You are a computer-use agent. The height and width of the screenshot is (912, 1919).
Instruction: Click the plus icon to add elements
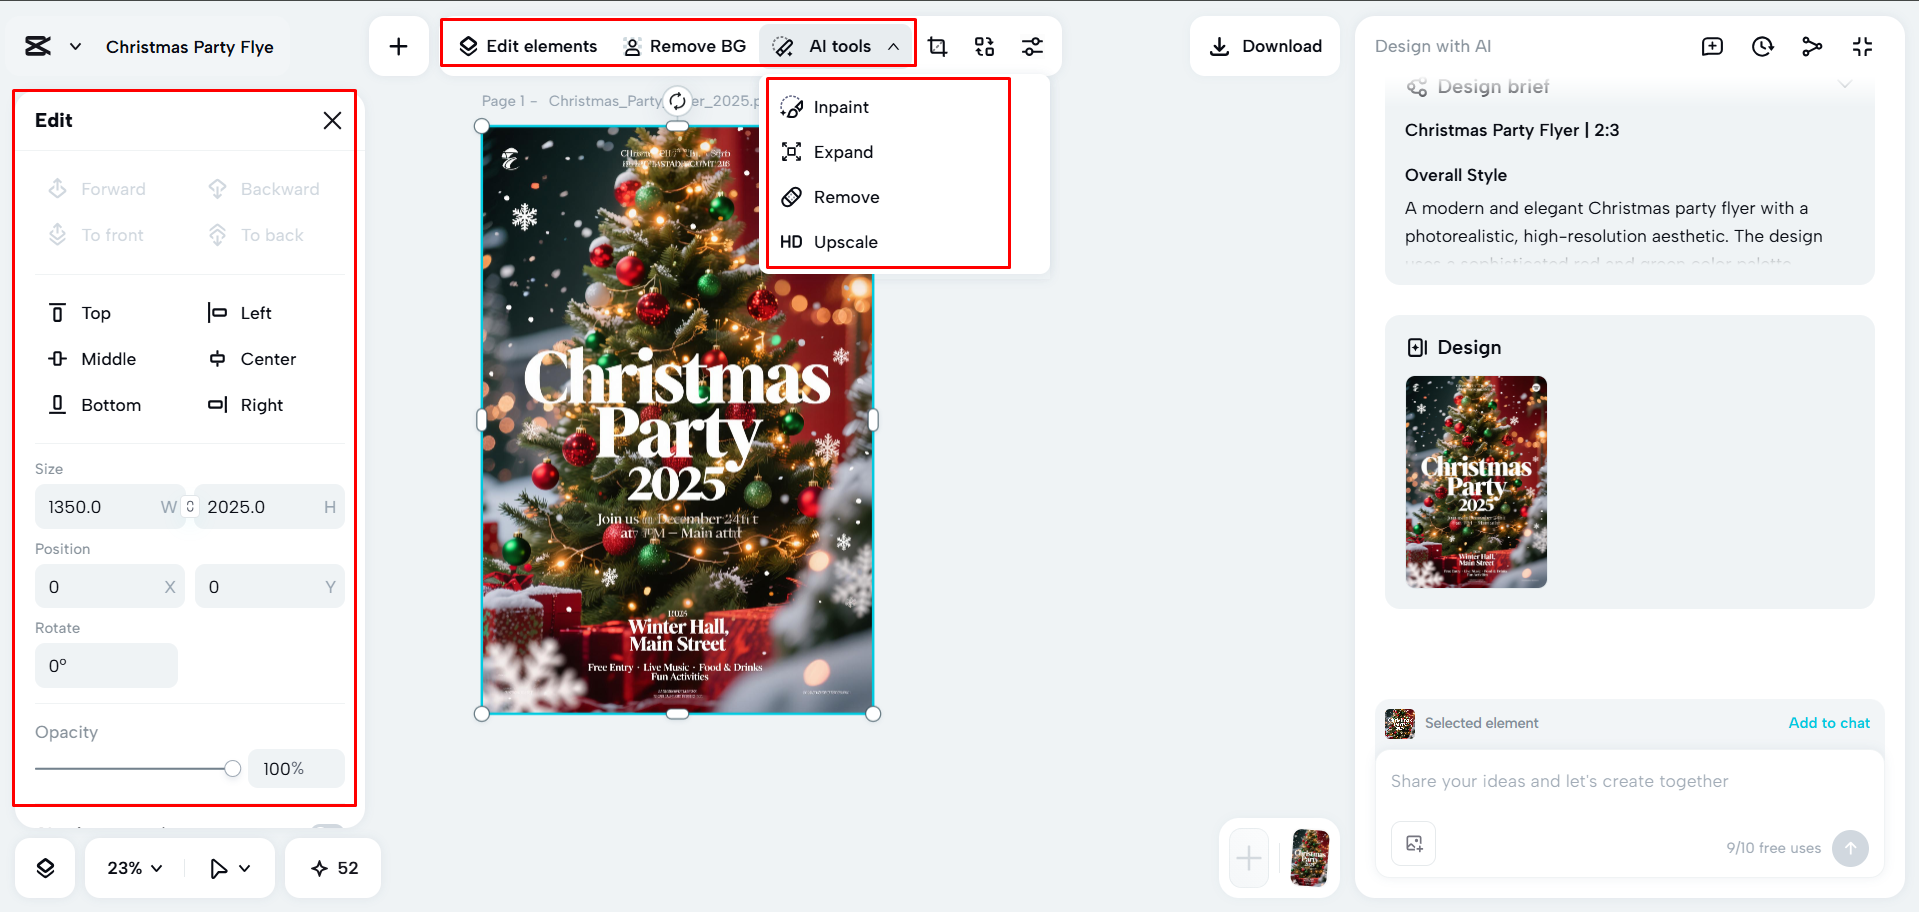(x=398, y=46)
